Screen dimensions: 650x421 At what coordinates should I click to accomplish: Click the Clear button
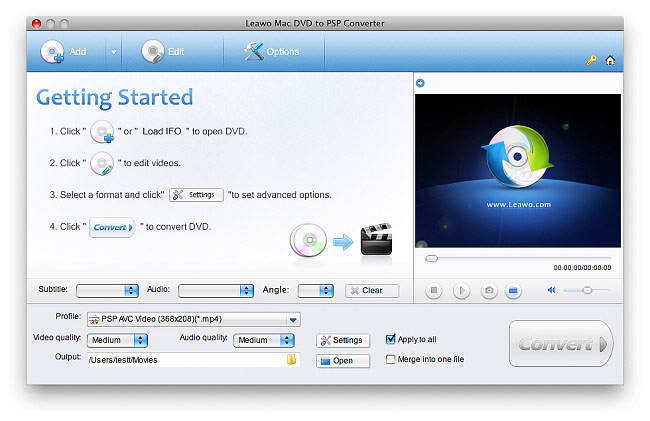tap(372, 290)
